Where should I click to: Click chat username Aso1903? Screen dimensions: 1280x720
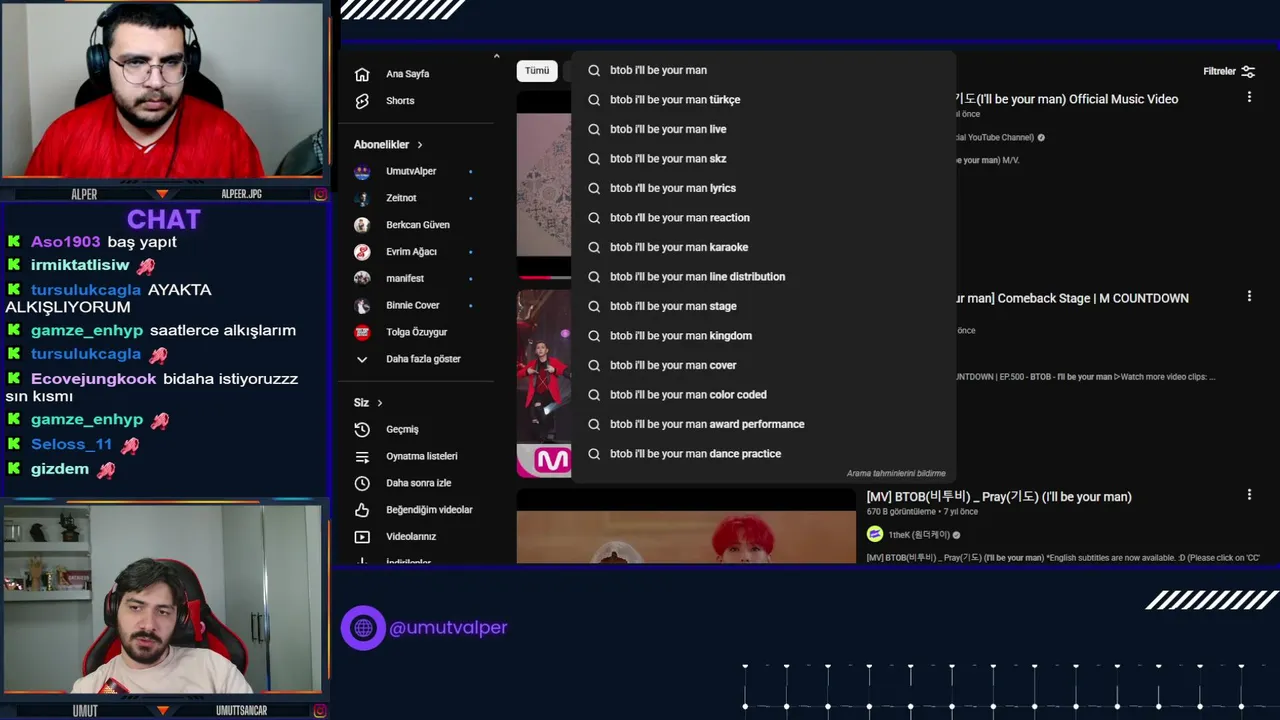point(65,242)
